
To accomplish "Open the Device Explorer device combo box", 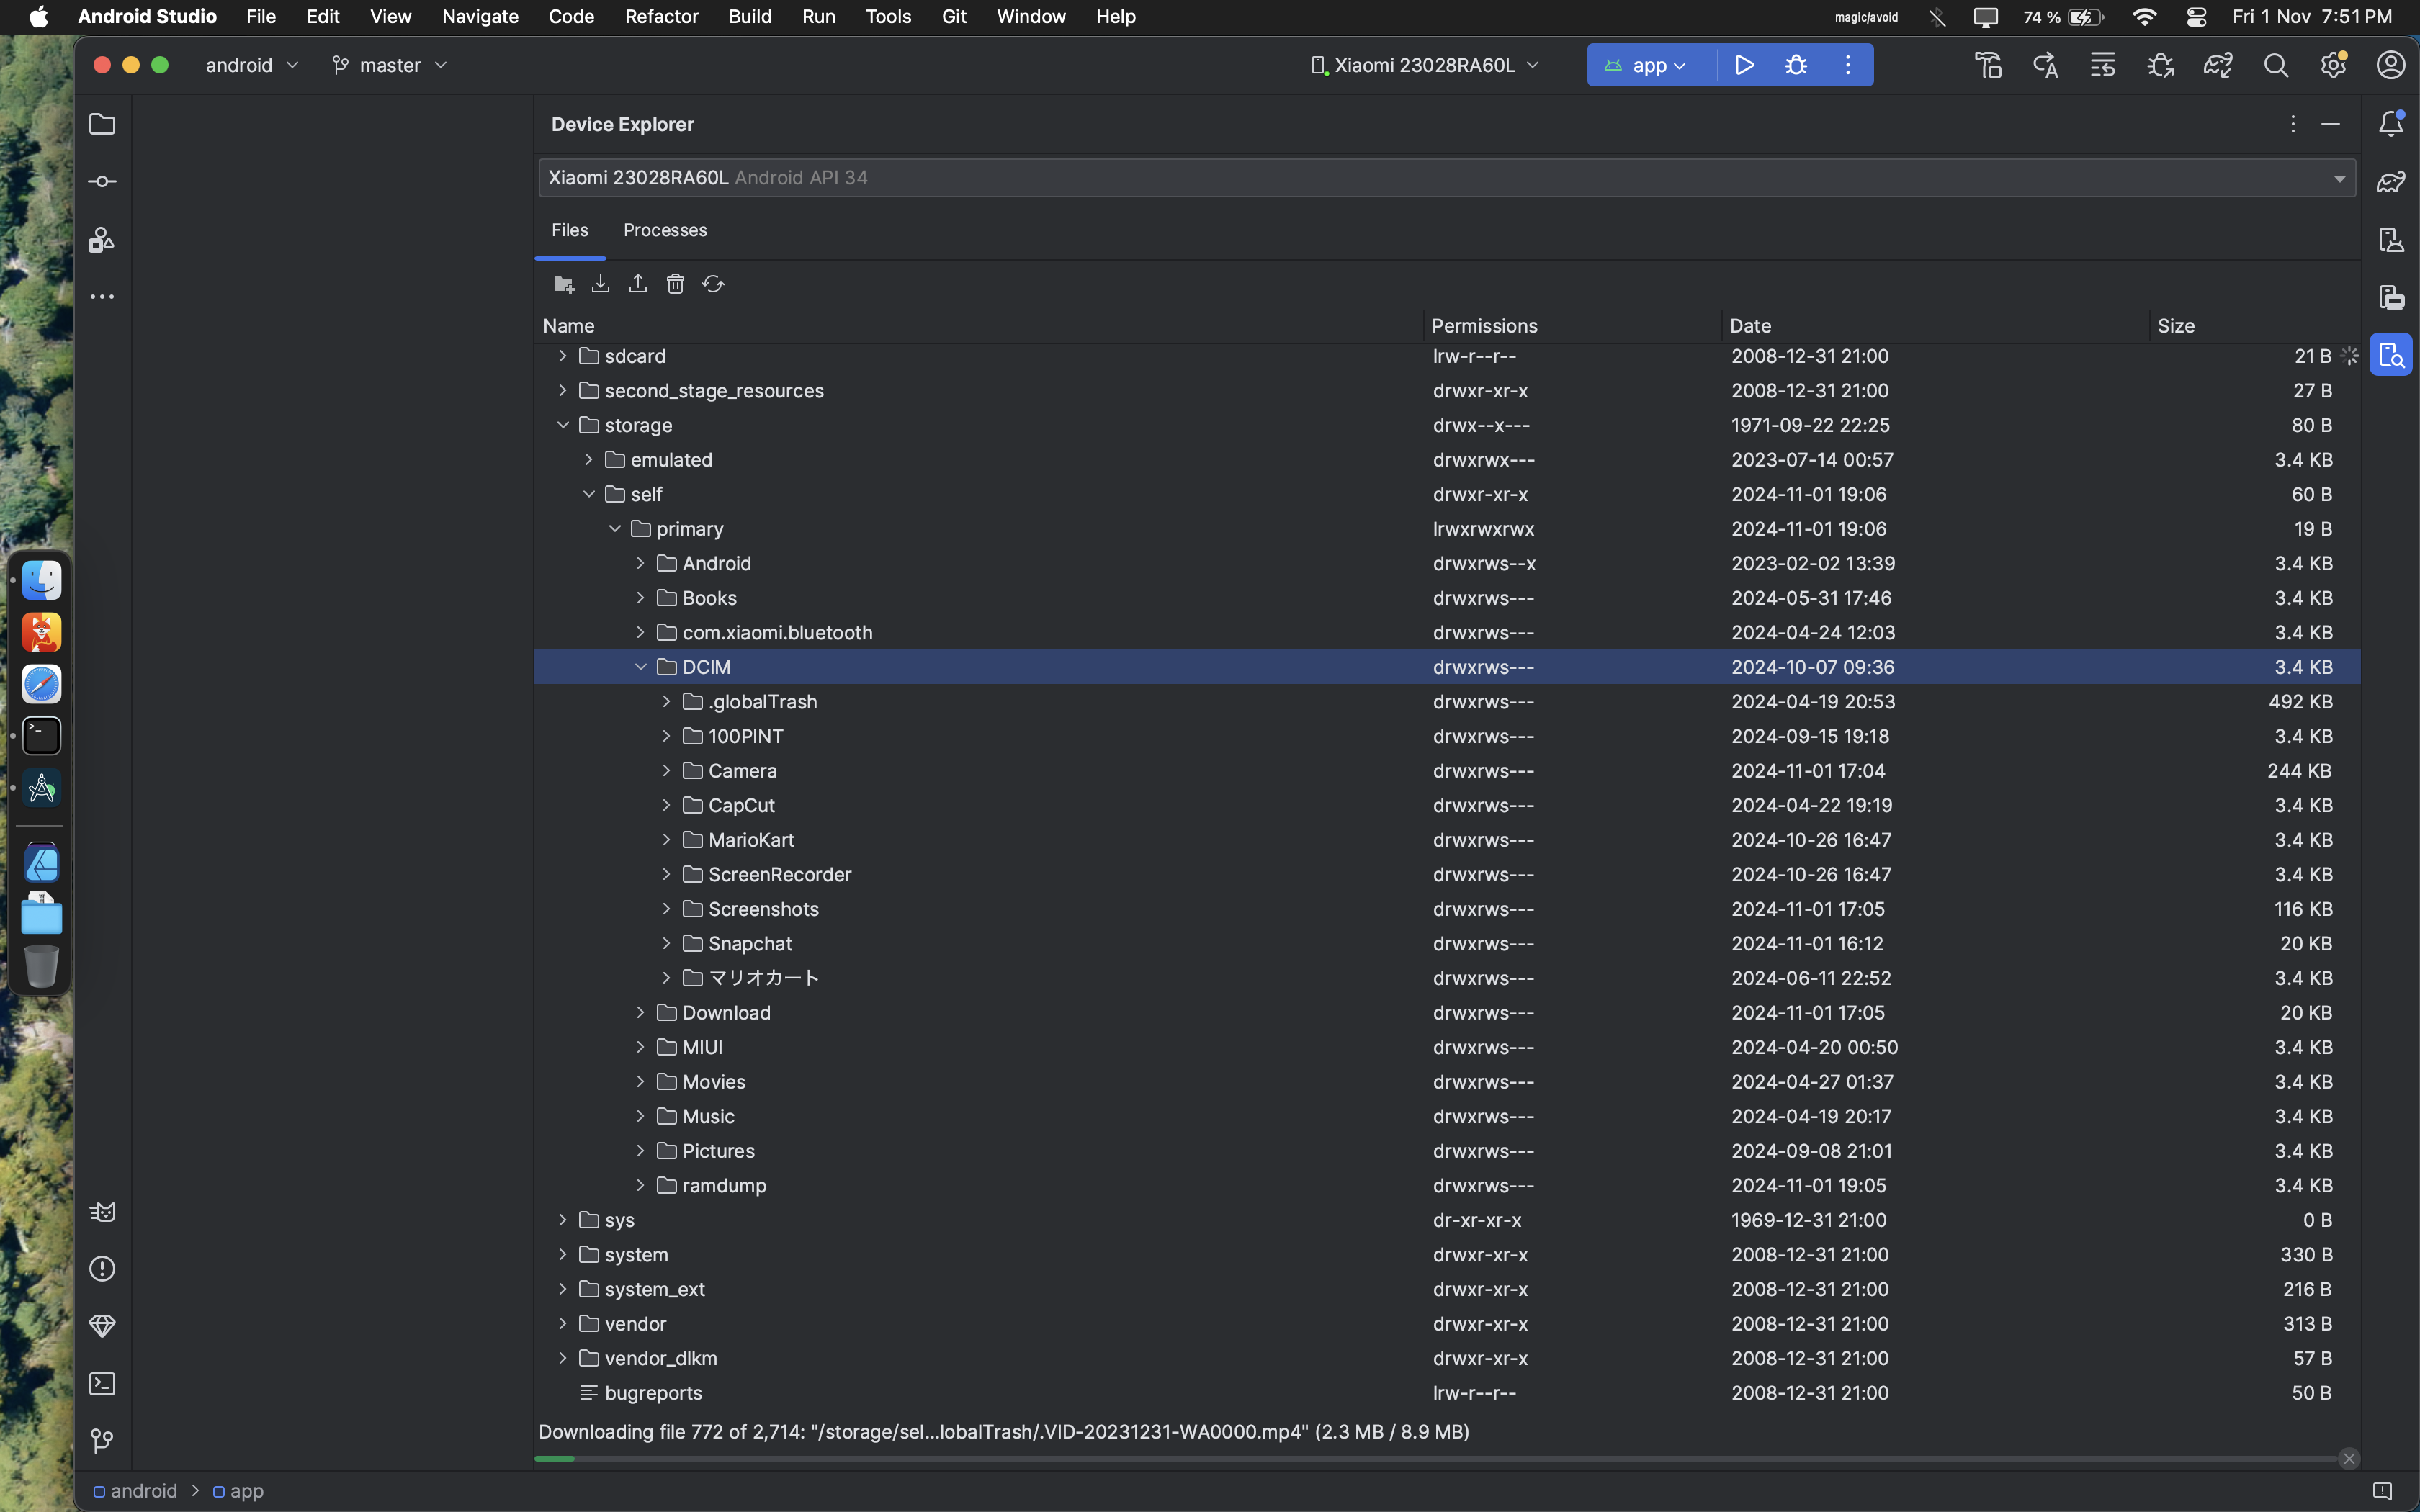I will [1447, 178].
